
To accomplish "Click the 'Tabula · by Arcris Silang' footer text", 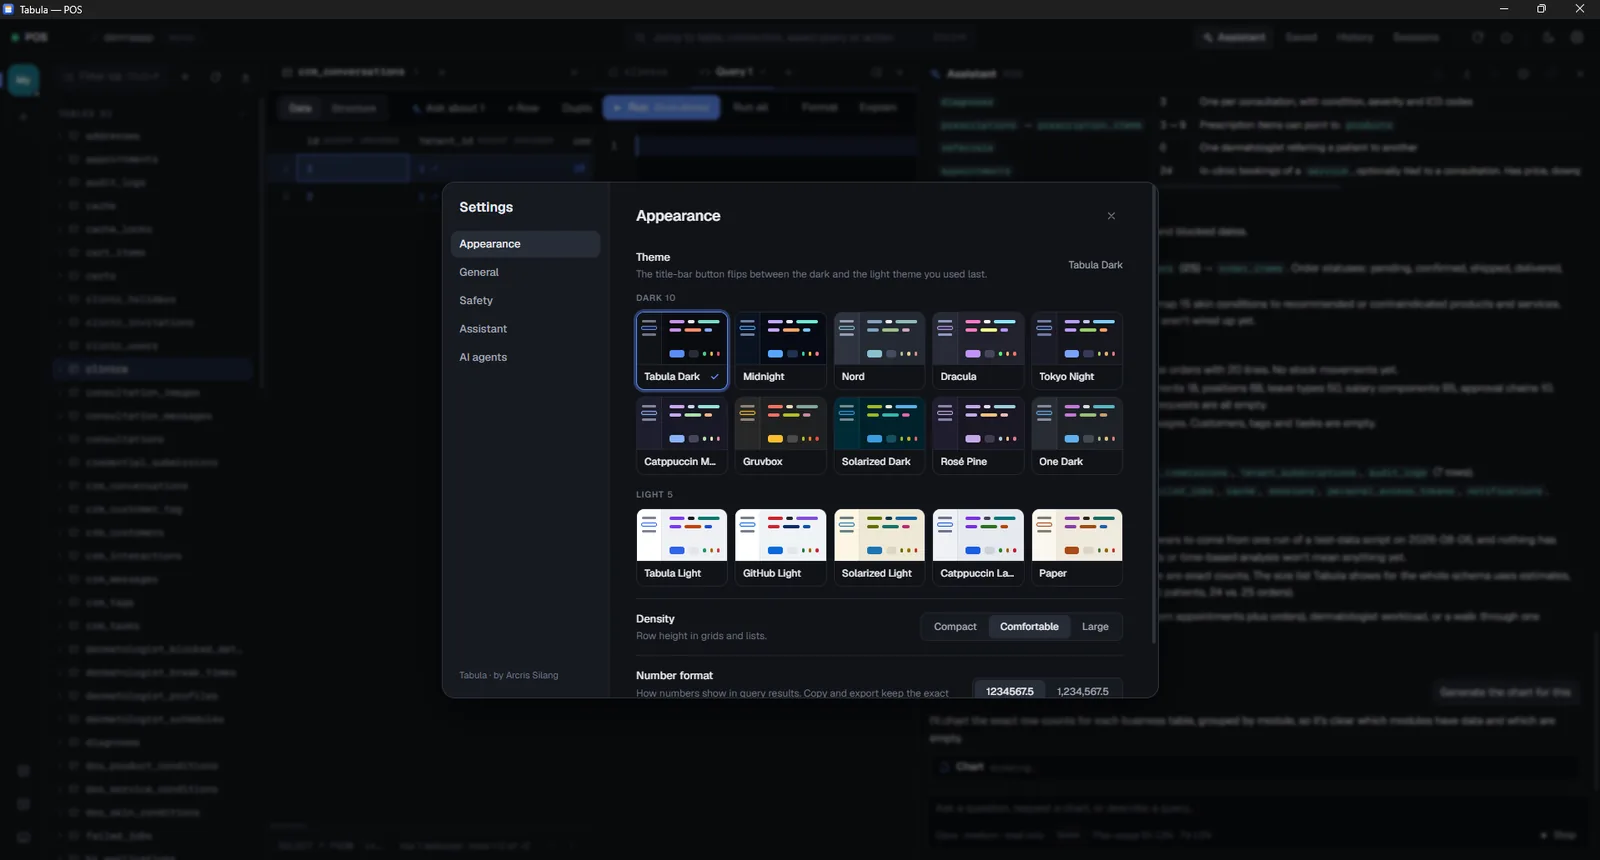I will 508,675.
